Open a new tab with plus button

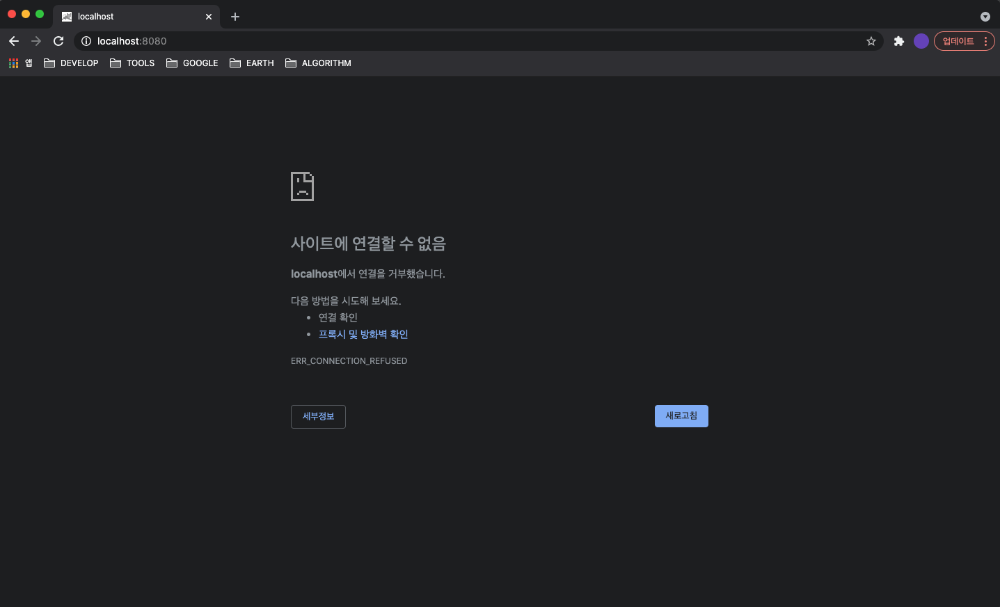point(235,17)
